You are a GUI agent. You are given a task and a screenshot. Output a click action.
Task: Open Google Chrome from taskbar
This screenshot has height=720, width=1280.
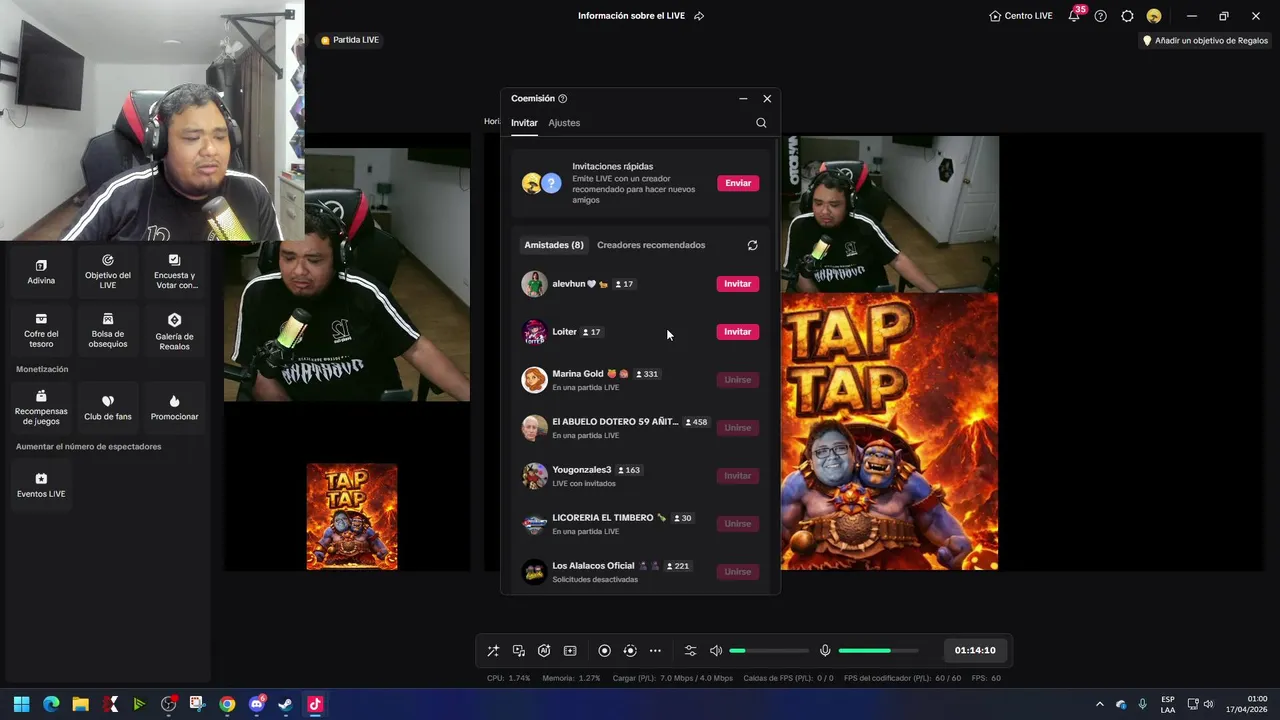pos(227,704)
